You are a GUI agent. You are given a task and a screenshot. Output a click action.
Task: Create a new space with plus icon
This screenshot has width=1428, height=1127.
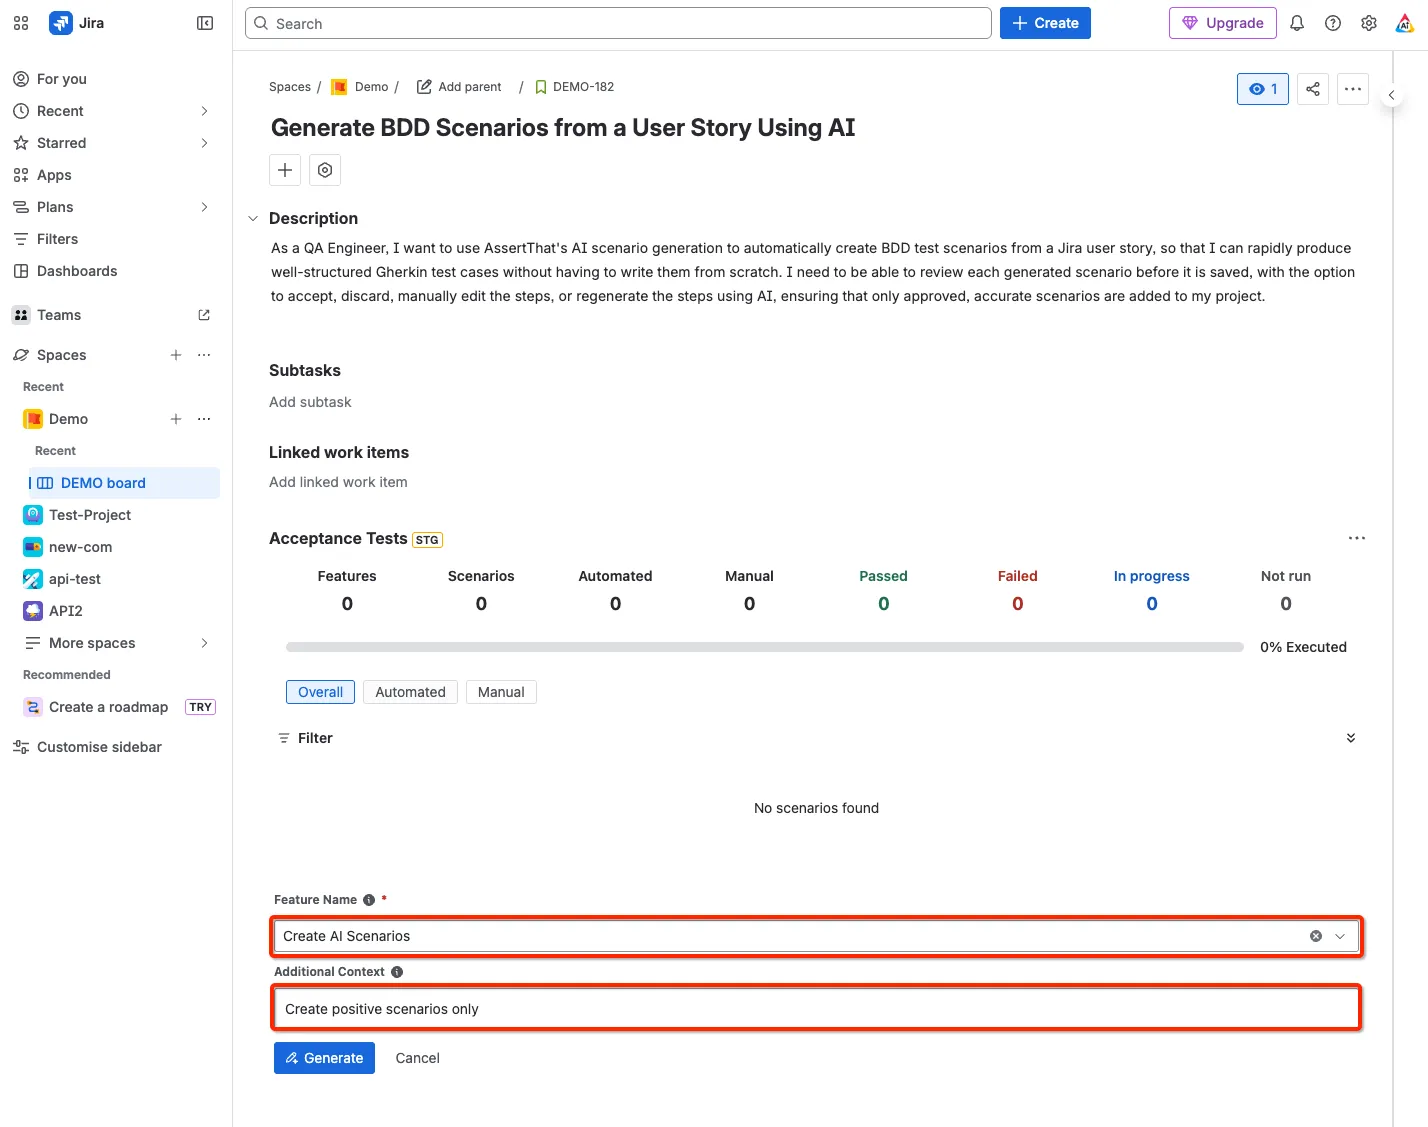coord(176,355)
